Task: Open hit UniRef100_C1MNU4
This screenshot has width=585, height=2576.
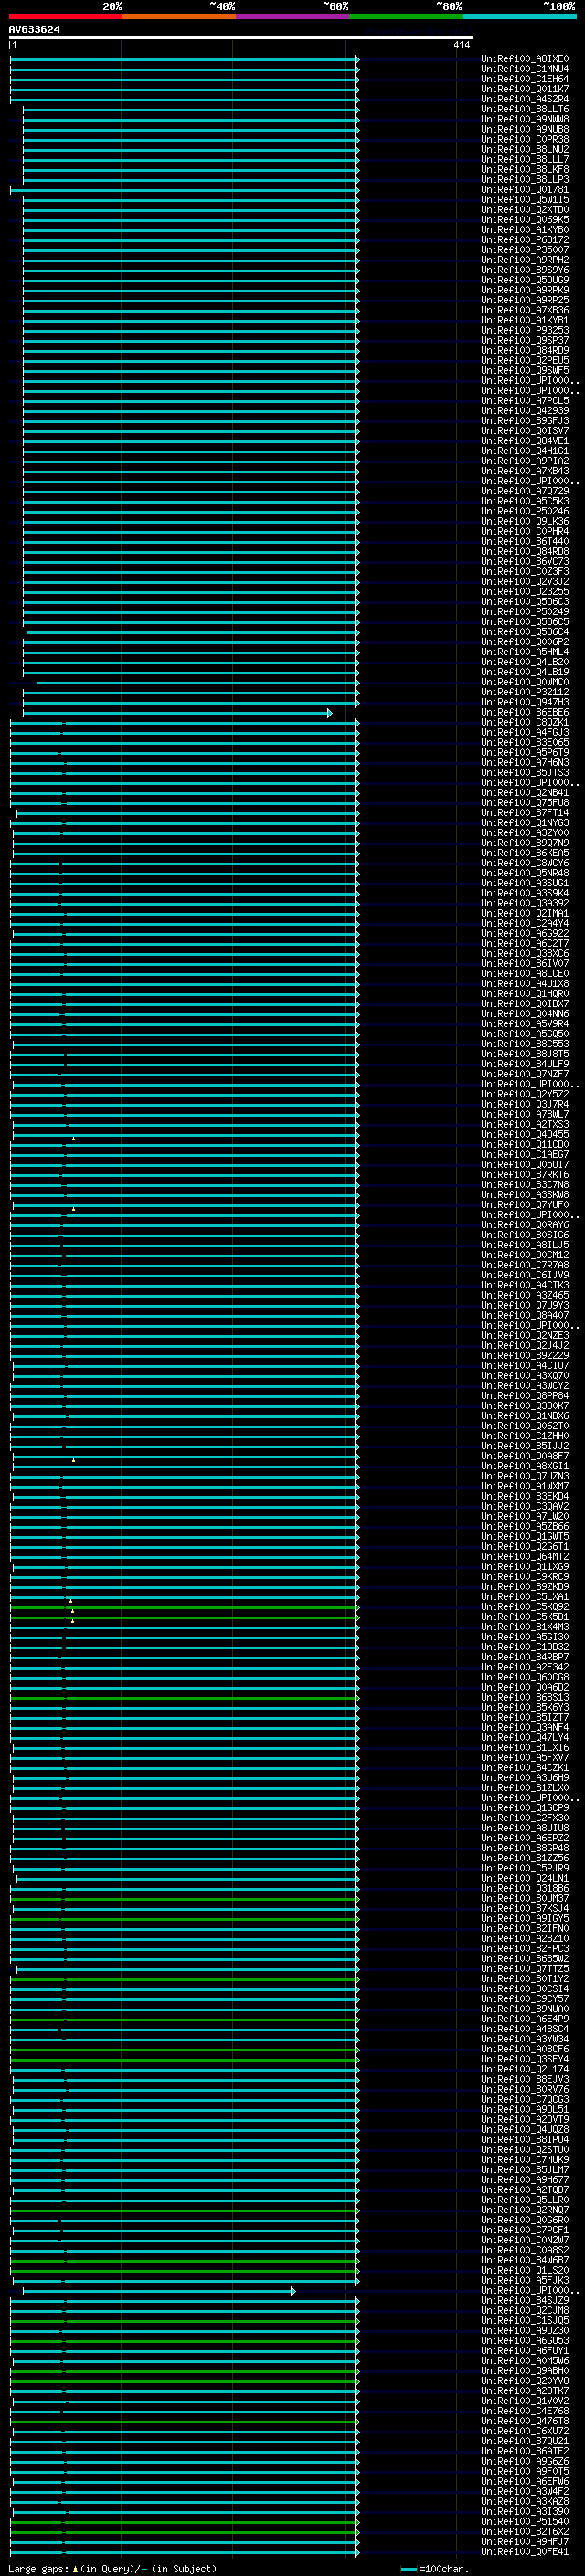Action: [524, 69]
